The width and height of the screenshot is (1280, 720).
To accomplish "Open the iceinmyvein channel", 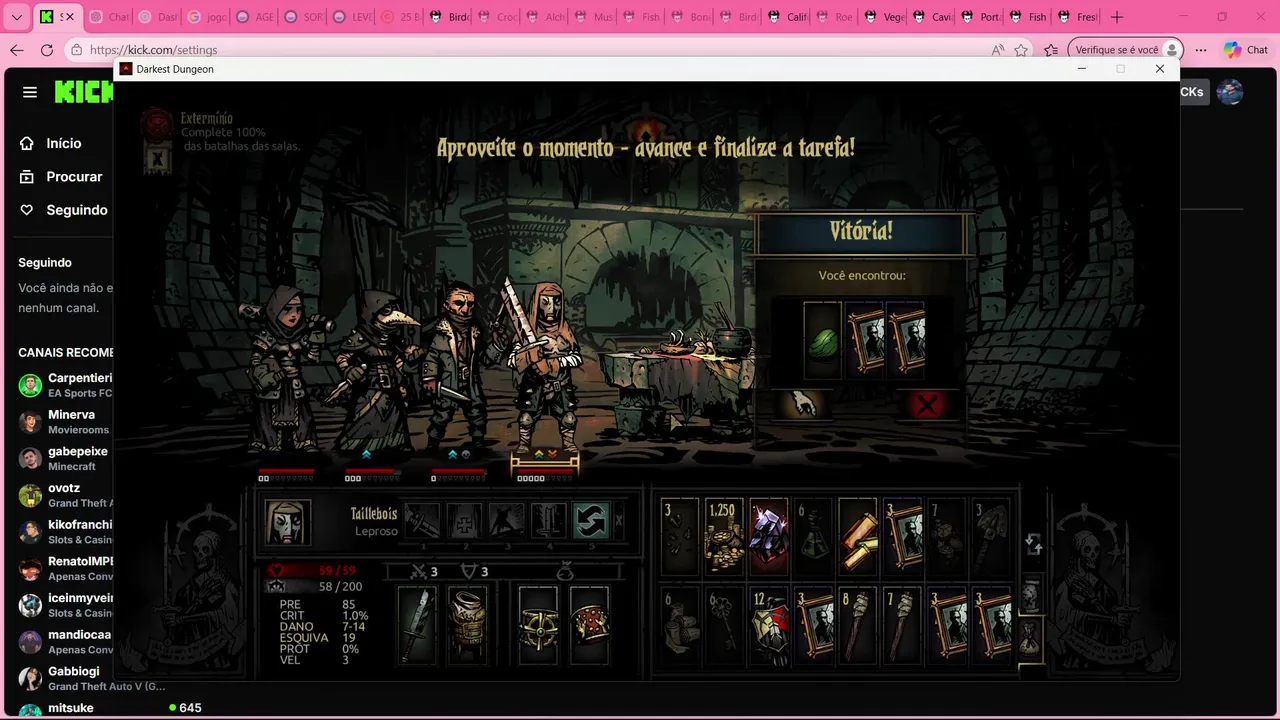I will (x=64, y=605).
